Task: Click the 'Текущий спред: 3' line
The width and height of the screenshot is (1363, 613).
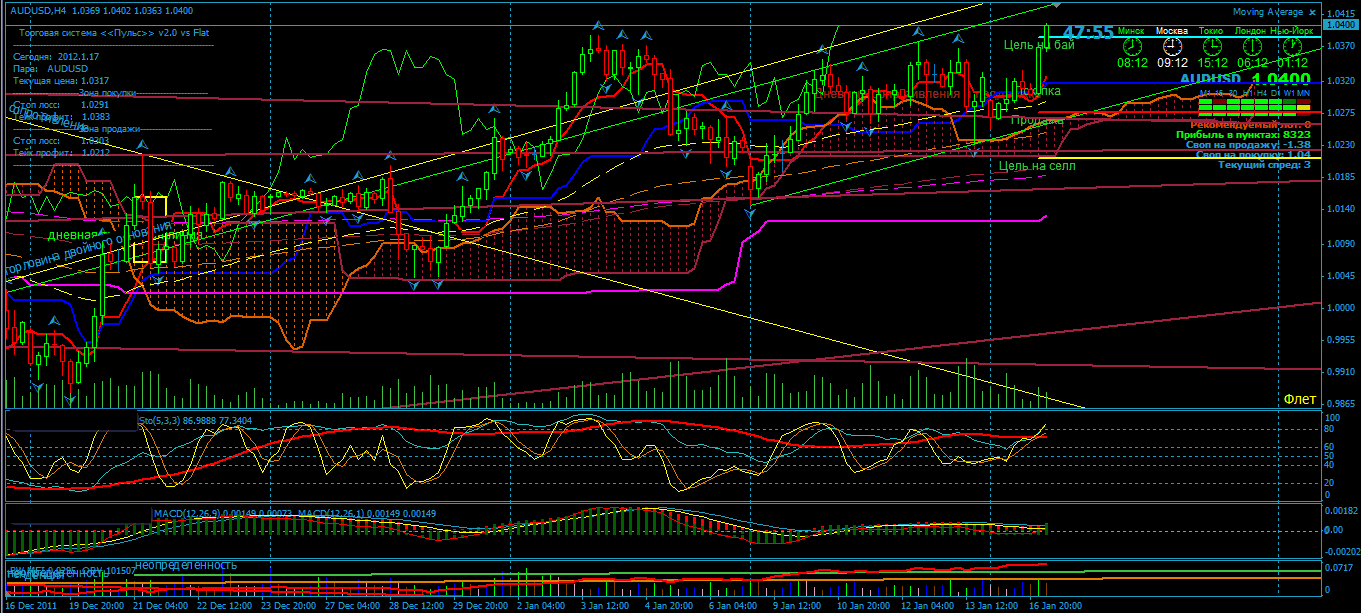Action: [1263, 164]
